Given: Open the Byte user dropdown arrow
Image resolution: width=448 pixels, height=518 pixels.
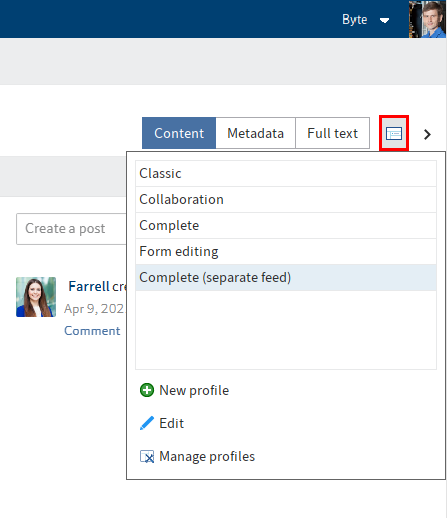Looking at the screenshot, I should (384, 21).
